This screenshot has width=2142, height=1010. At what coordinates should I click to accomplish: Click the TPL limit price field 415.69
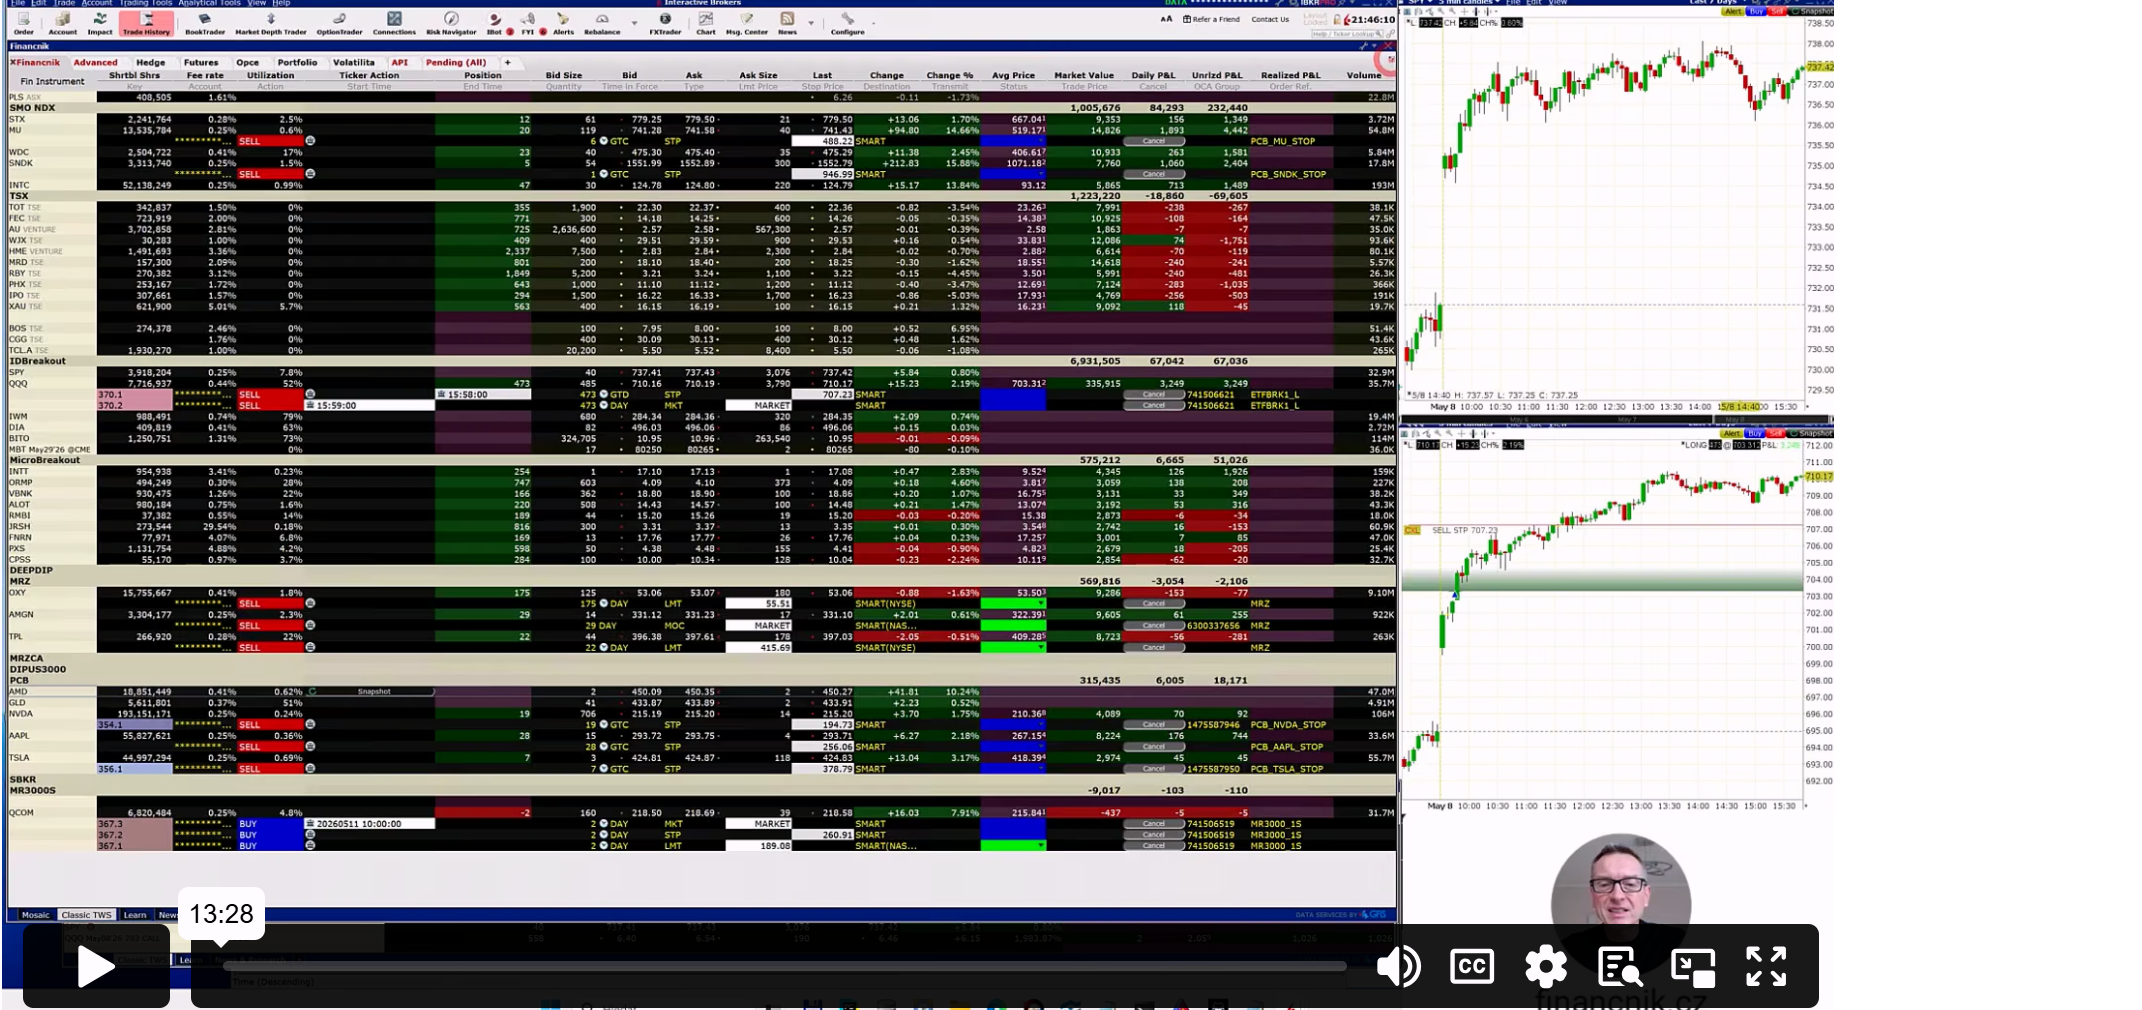click(x=758, y=648)
